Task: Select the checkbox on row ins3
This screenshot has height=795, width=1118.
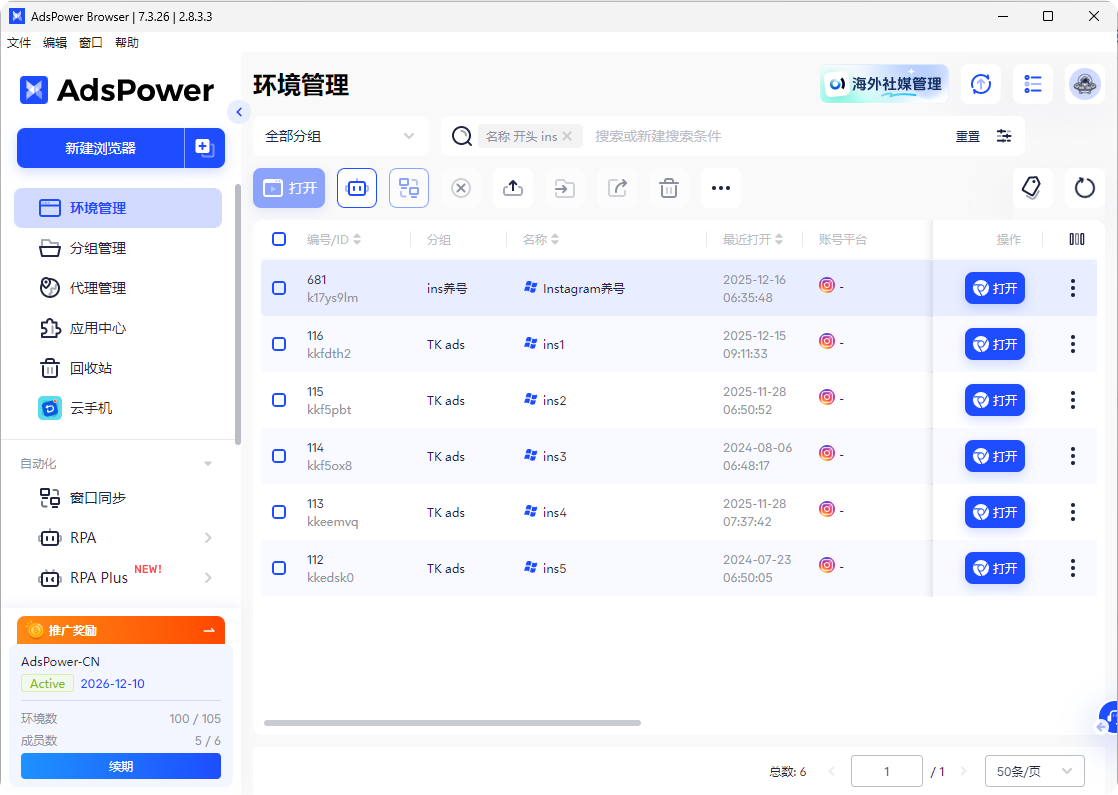Action: click(278, 456)
